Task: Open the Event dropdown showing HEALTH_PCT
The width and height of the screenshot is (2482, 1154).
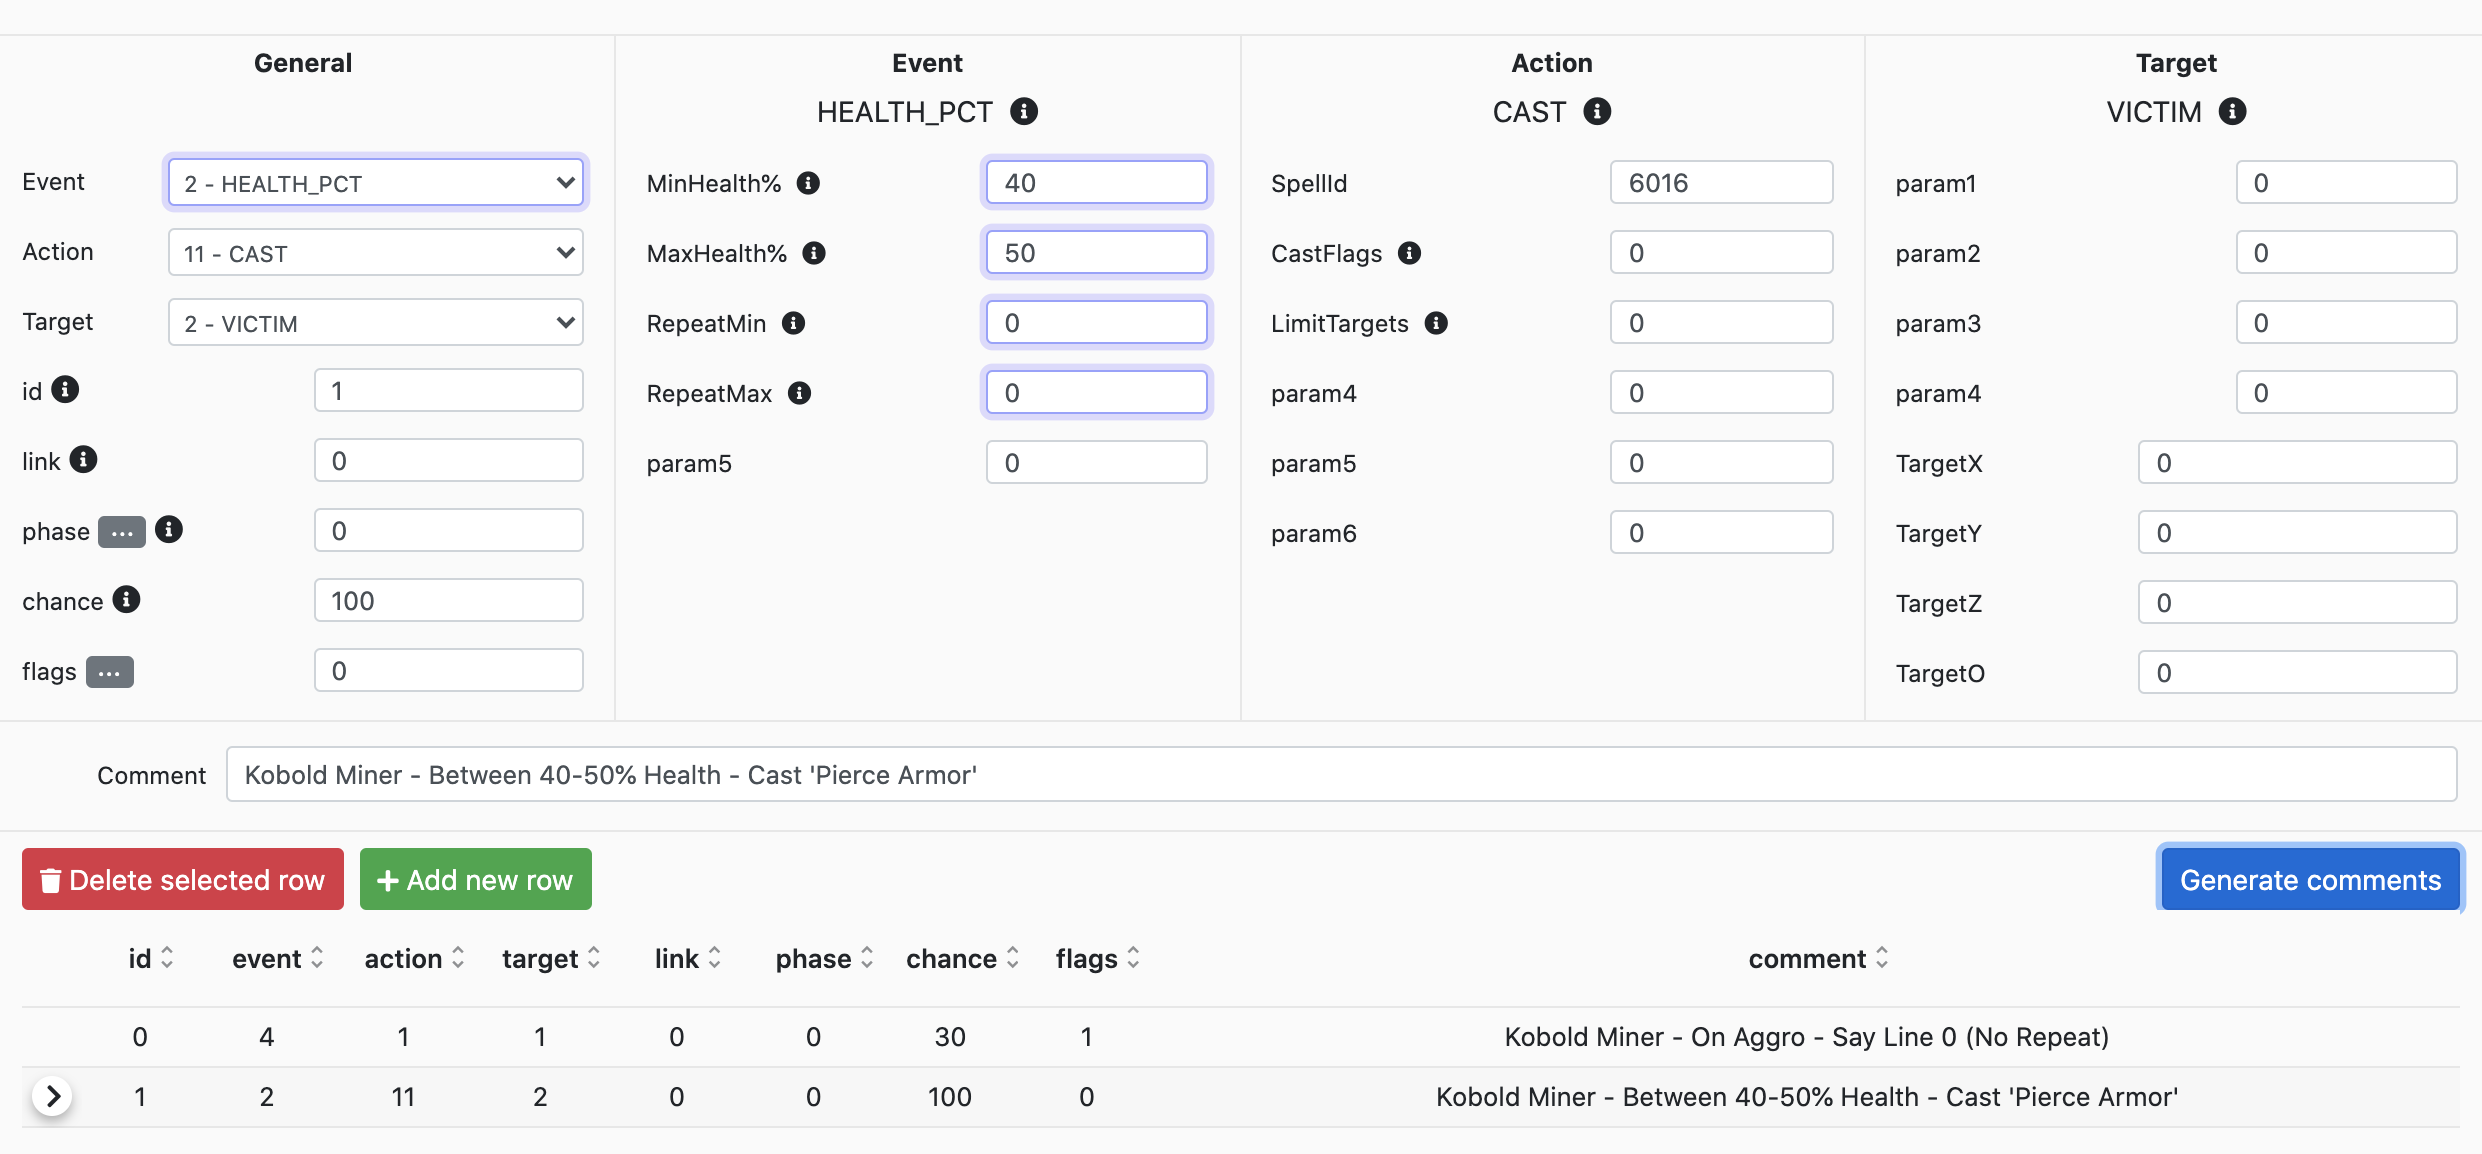Action: pos(375,183)
